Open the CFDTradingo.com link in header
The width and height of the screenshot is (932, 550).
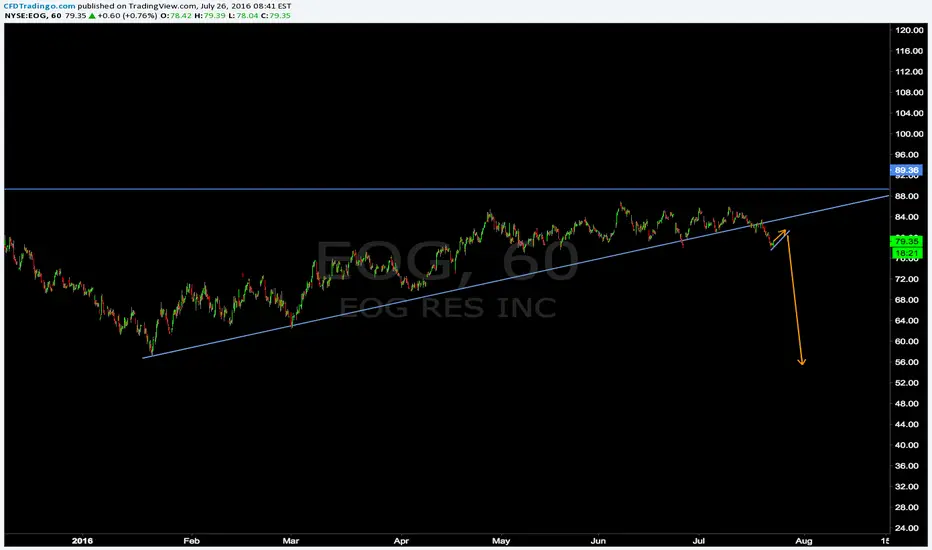[x=40, y=6]
